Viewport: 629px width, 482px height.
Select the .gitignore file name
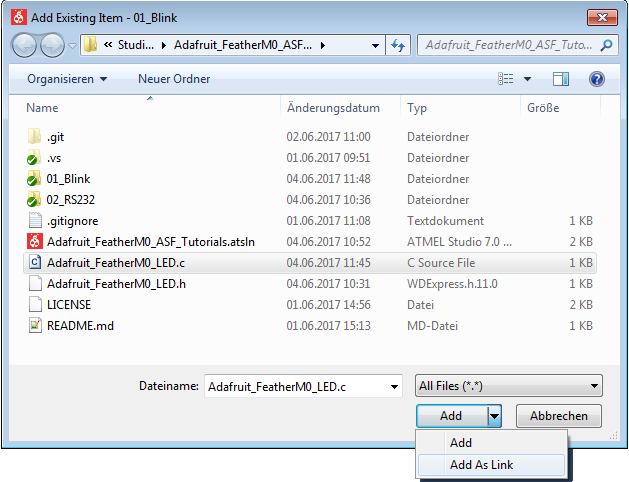pyautogui.click(x=72, y=221)
